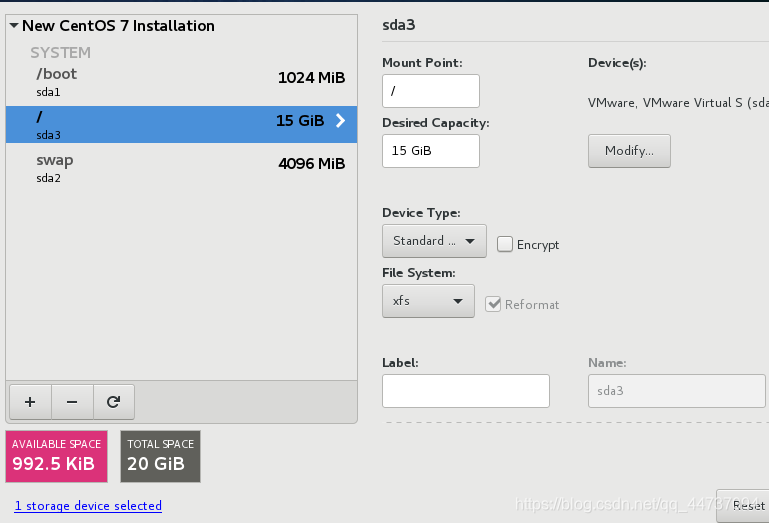Open the File System xfs dropdown

(428, 301)
